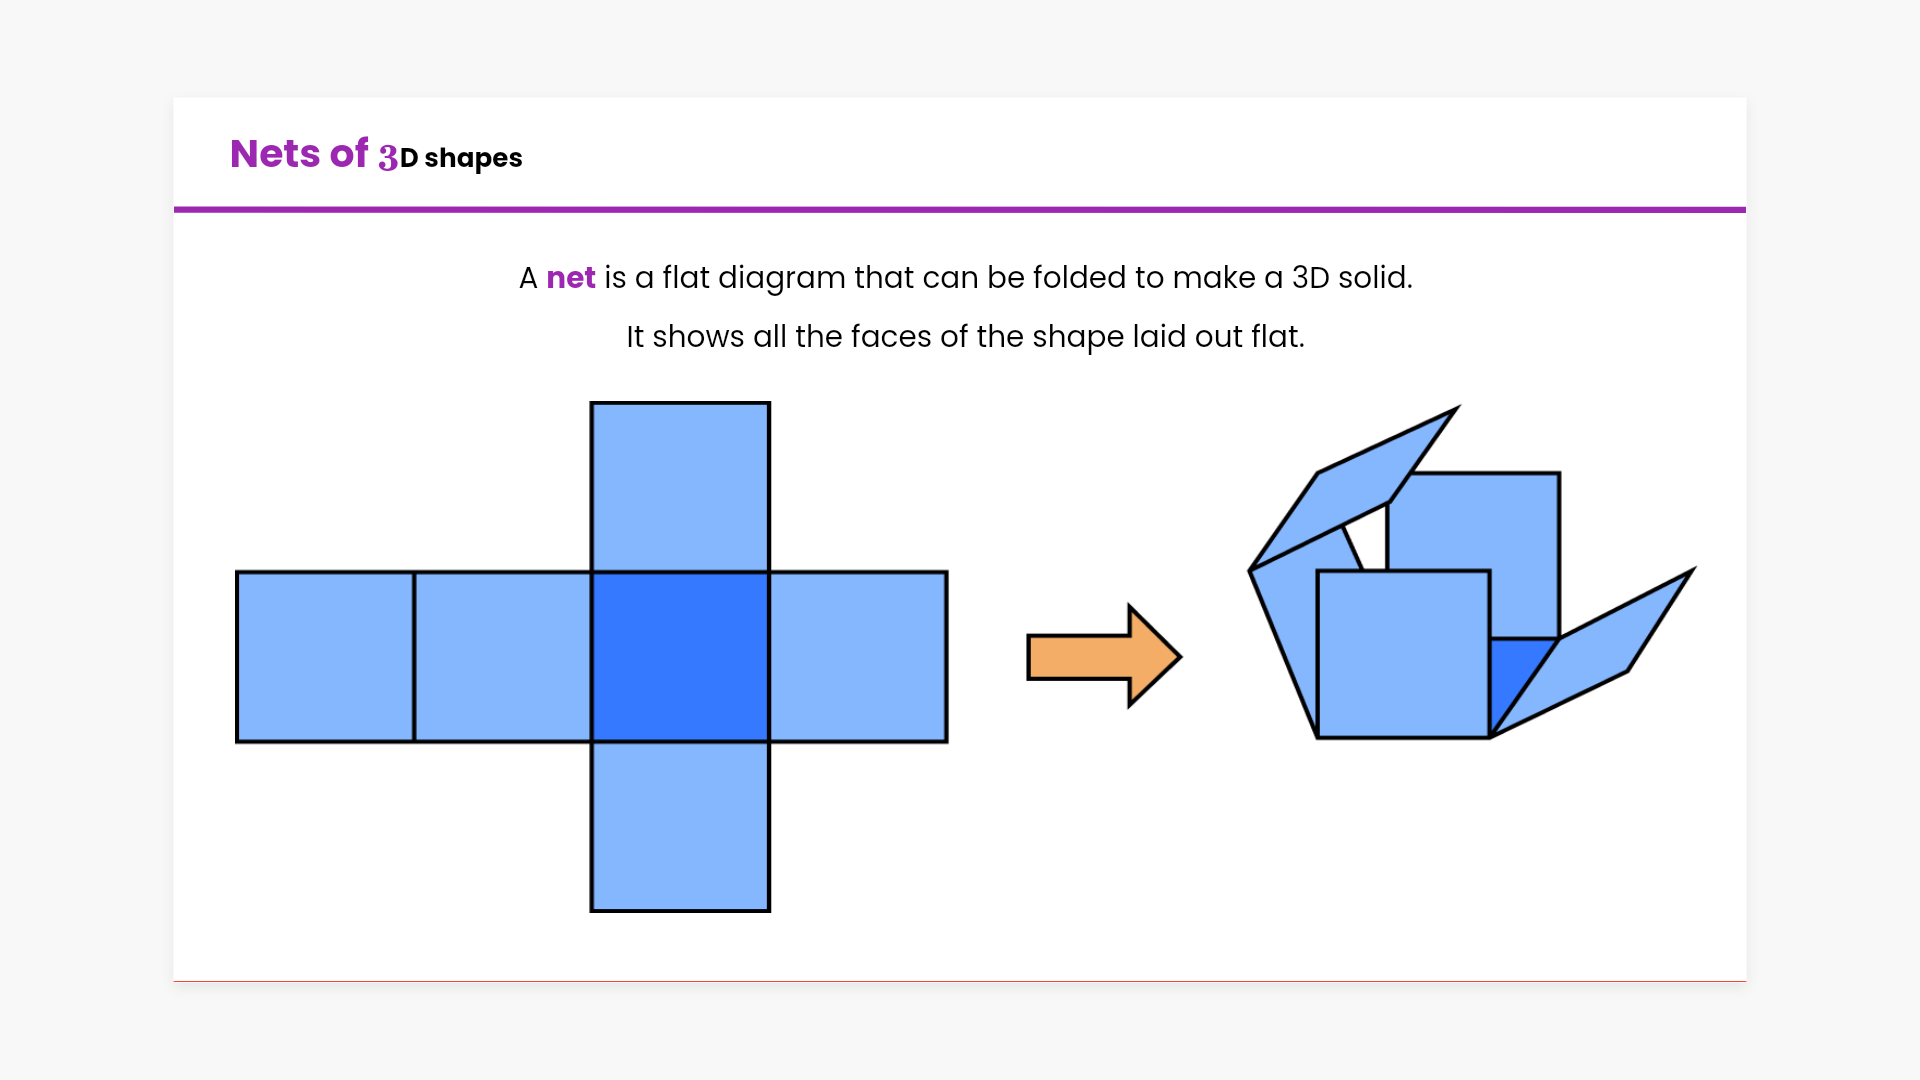
Task: Select the dark blue center square of the net
Action: pos(680,657)
